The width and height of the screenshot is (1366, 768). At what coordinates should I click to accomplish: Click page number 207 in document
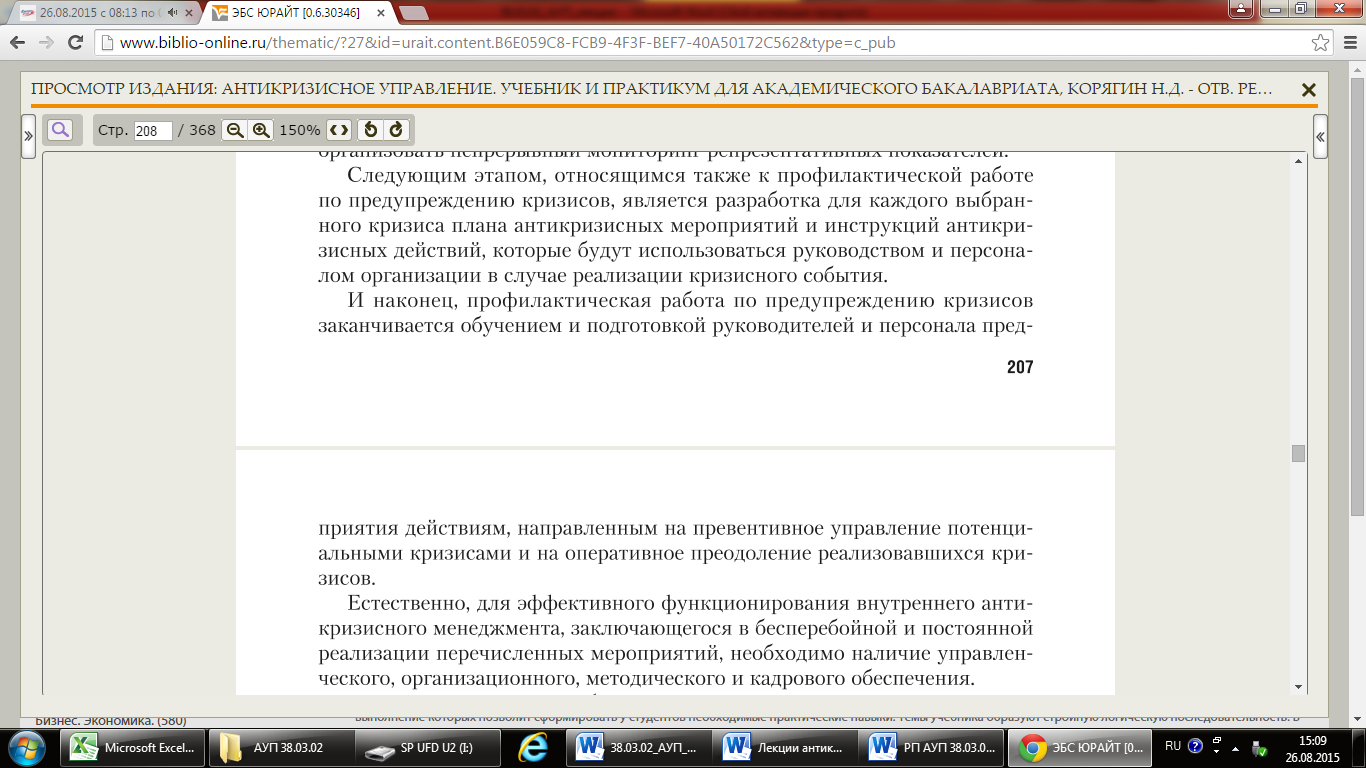(x=1019, y=367)
